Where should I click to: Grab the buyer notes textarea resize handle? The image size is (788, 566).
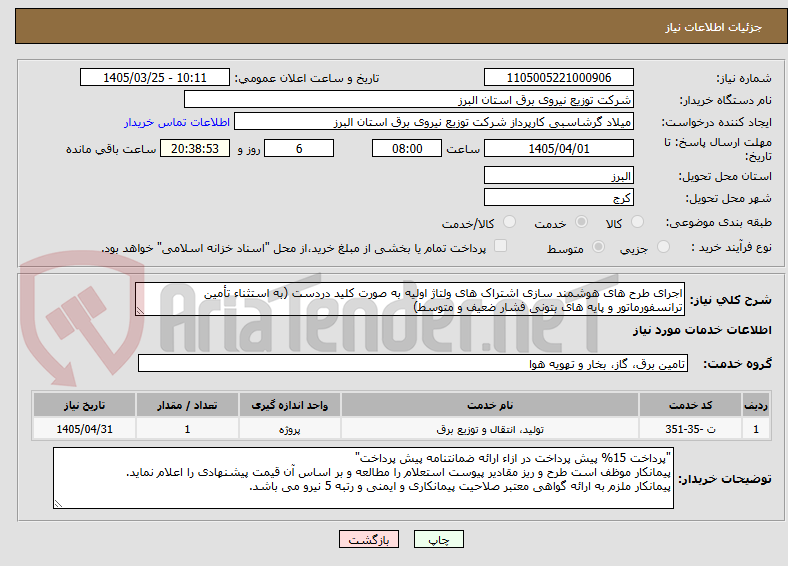[x=58, y=504]
